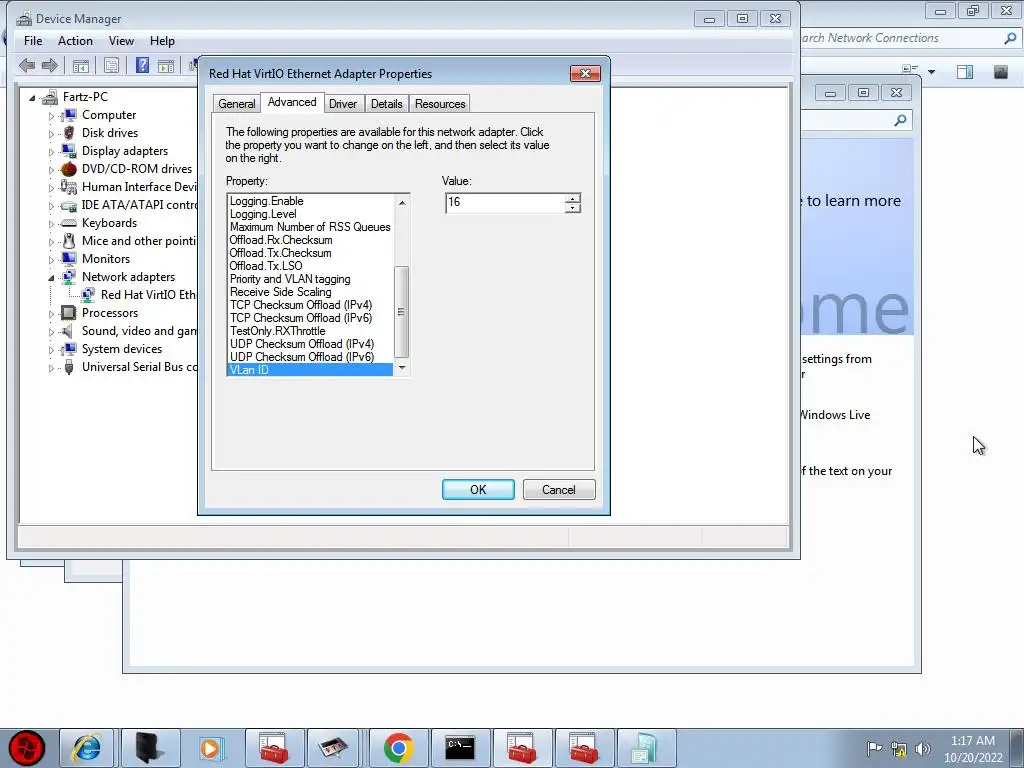
Task: Click the Property list scrollbar thumb
Action: click(402, 312)
